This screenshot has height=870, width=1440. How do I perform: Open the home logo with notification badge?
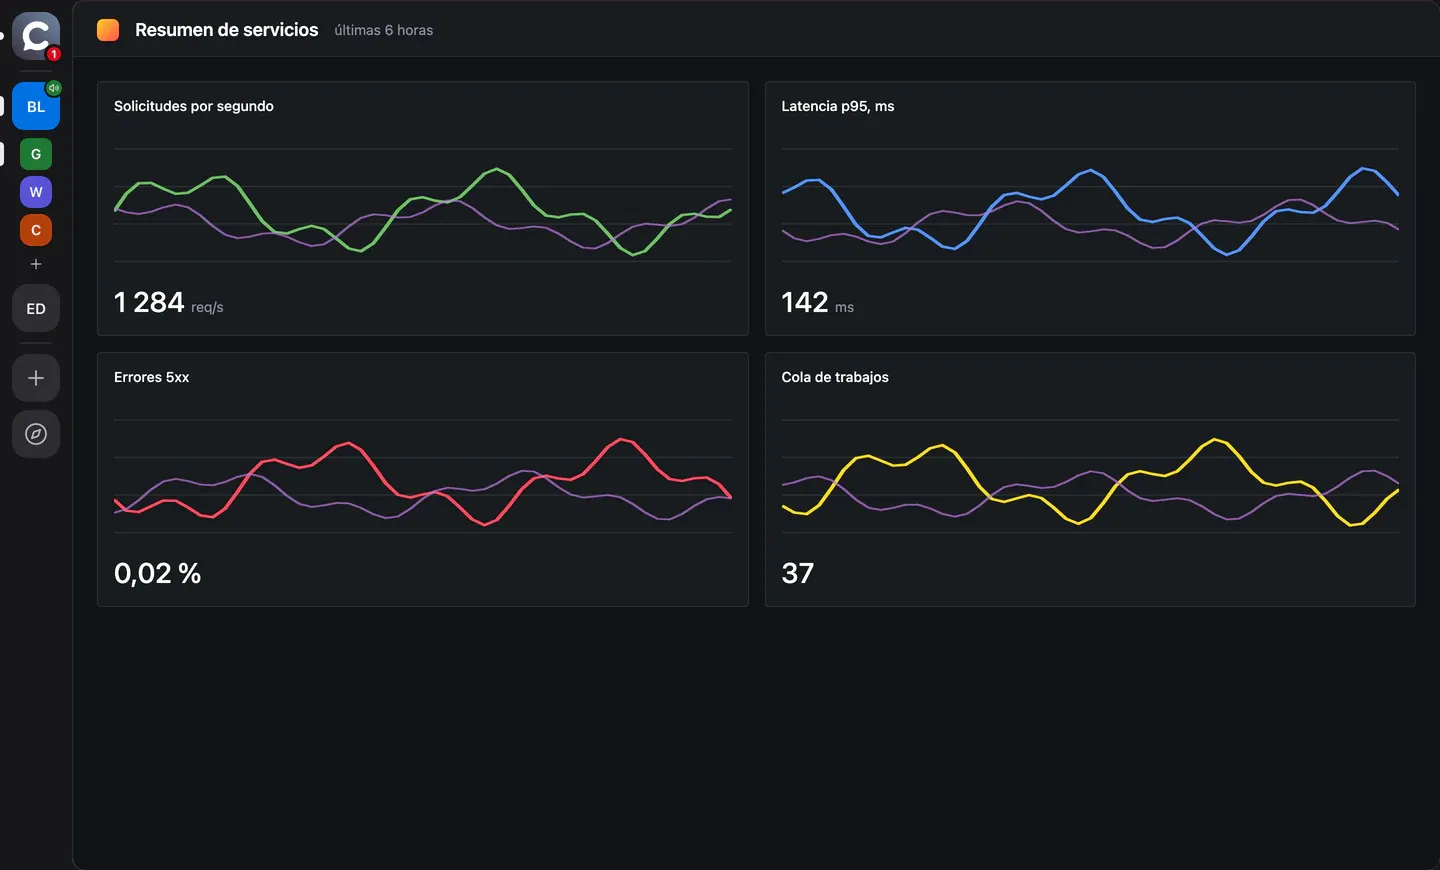36,36
